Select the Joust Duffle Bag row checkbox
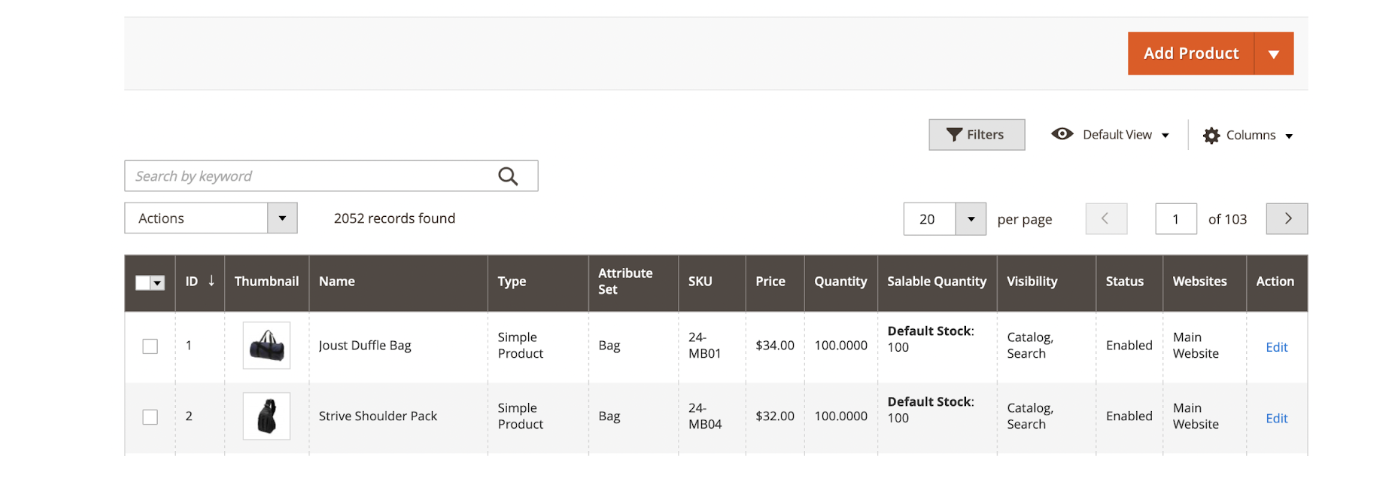The height and width of the screenshot is (482, 1376). point(150,346)
